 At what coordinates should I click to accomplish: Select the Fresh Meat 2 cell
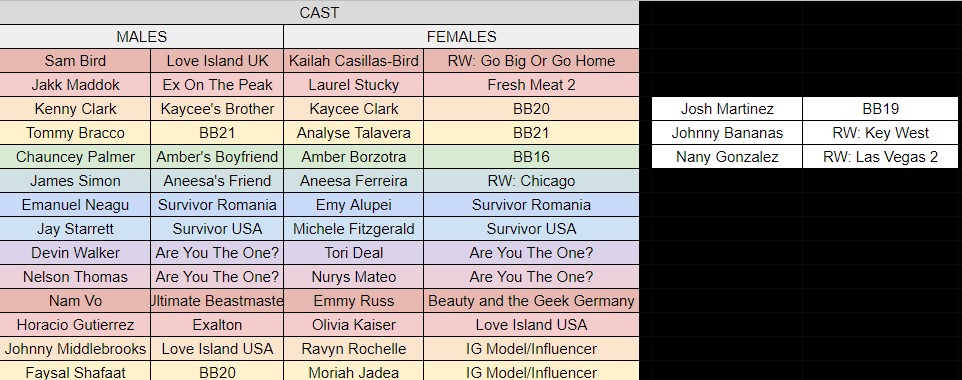(x=531, y=85)
